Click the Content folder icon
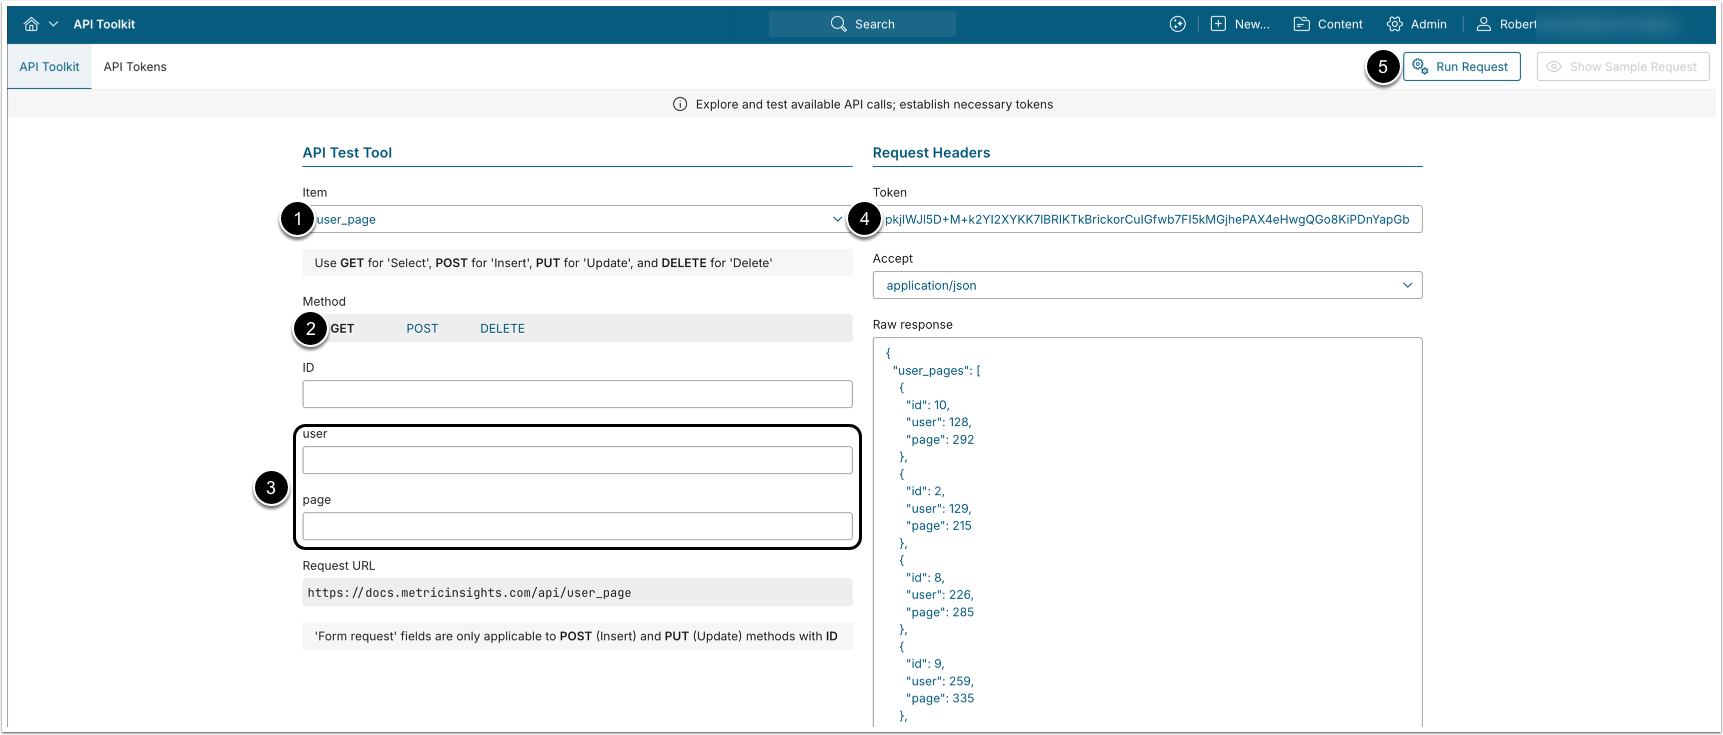The width and height of the screenshot is (1723, 735). (x=1301, y=24)
